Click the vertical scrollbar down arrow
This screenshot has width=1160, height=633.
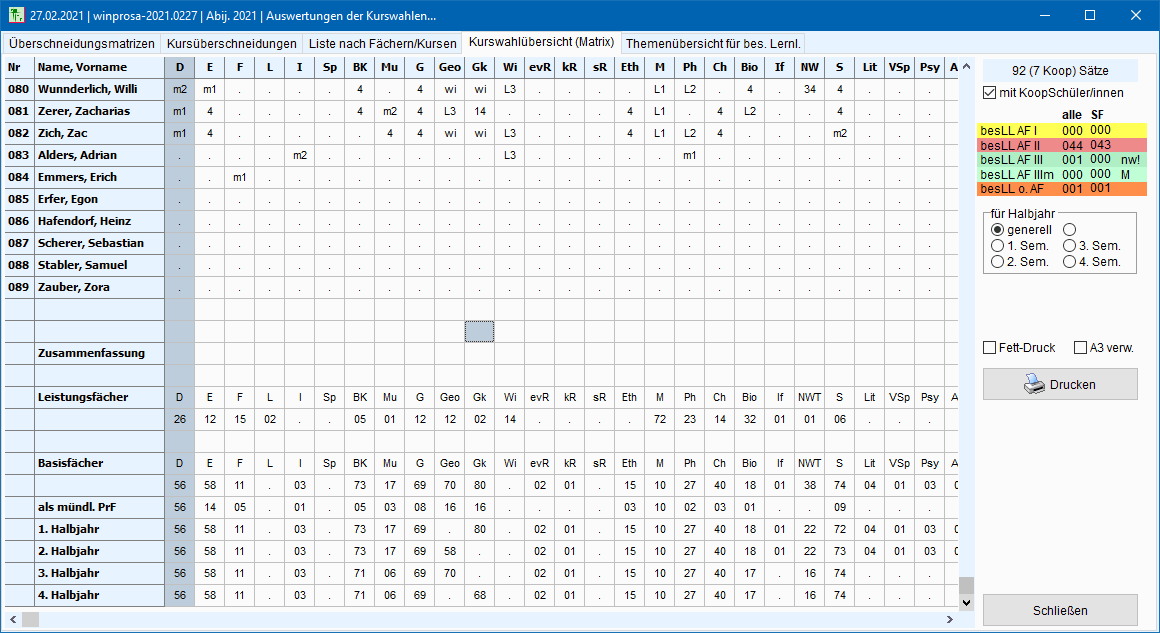tap(965, 603)
